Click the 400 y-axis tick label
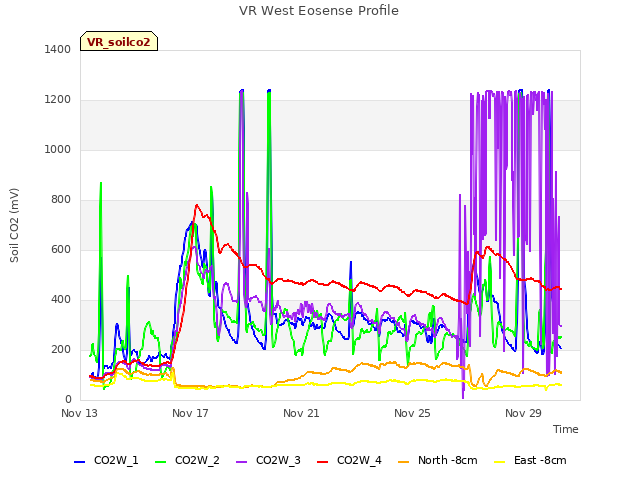 click(x=61, y=300)
